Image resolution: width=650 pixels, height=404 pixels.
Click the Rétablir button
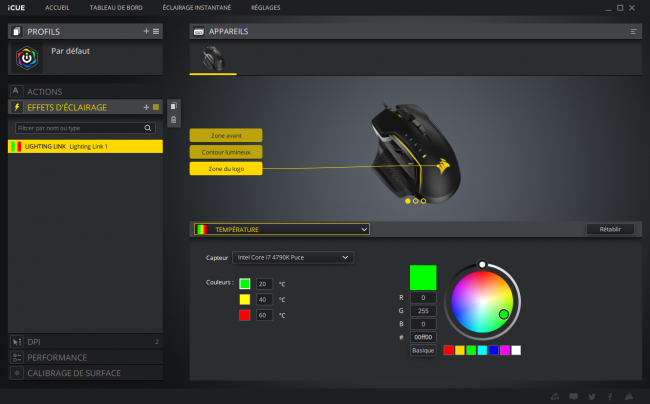(610, 229)
